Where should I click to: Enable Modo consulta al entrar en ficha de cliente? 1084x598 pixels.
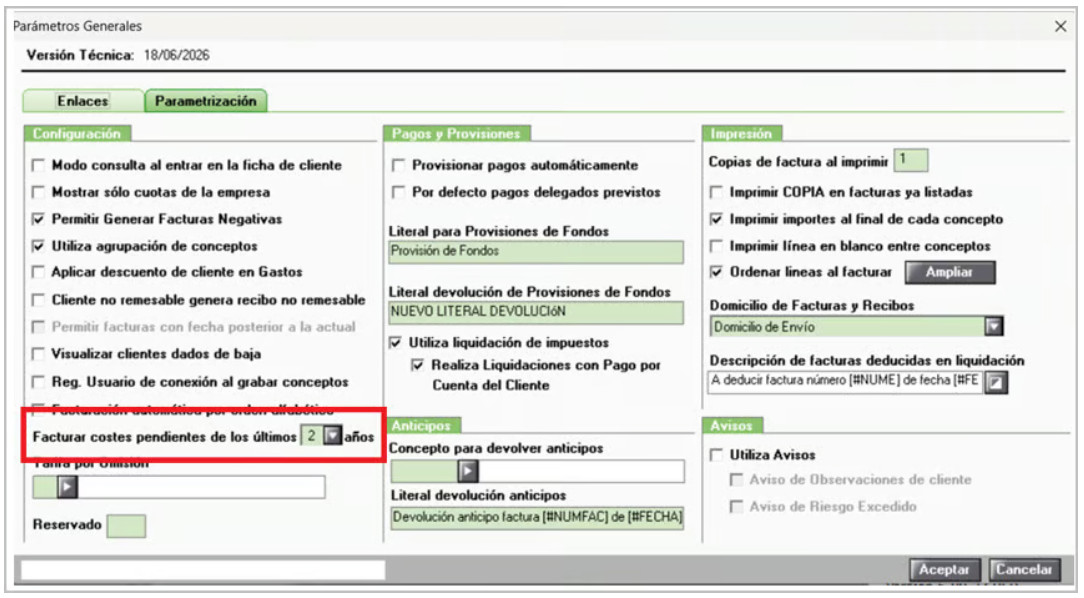tap(39, 165)
